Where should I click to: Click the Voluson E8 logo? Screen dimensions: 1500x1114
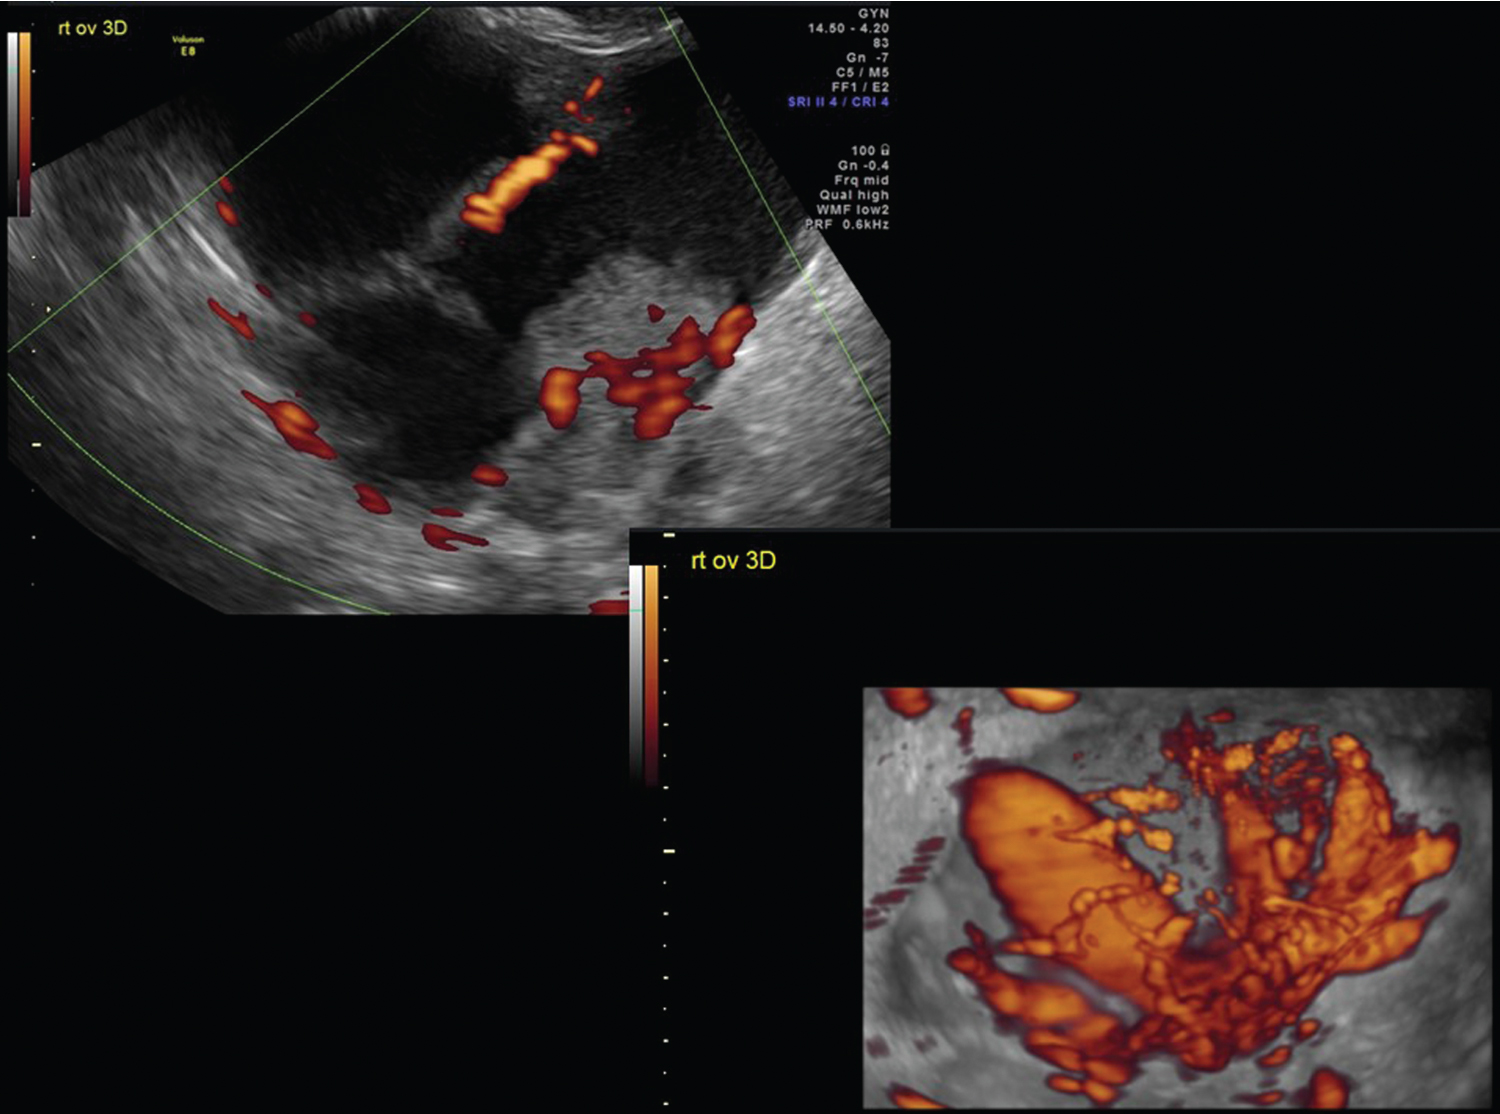click(x=188, y=45)
